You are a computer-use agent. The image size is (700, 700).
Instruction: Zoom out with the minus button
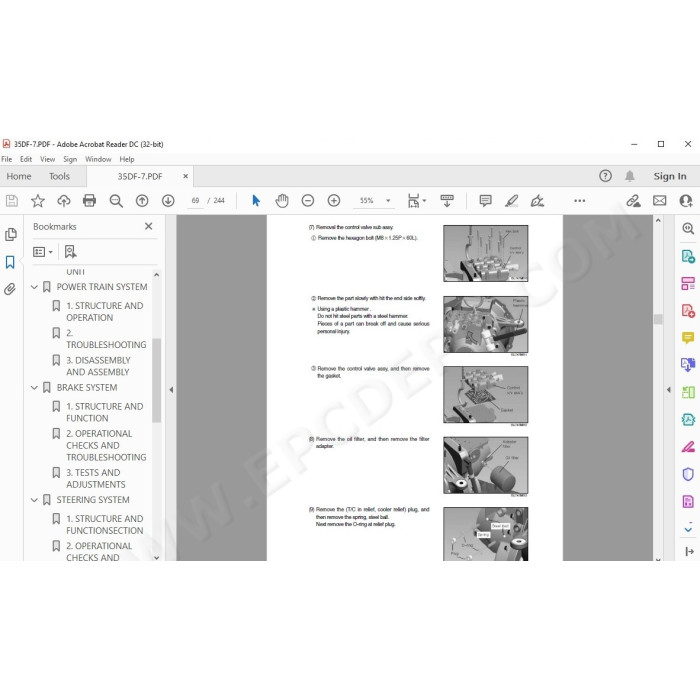[x=308, y=201]
